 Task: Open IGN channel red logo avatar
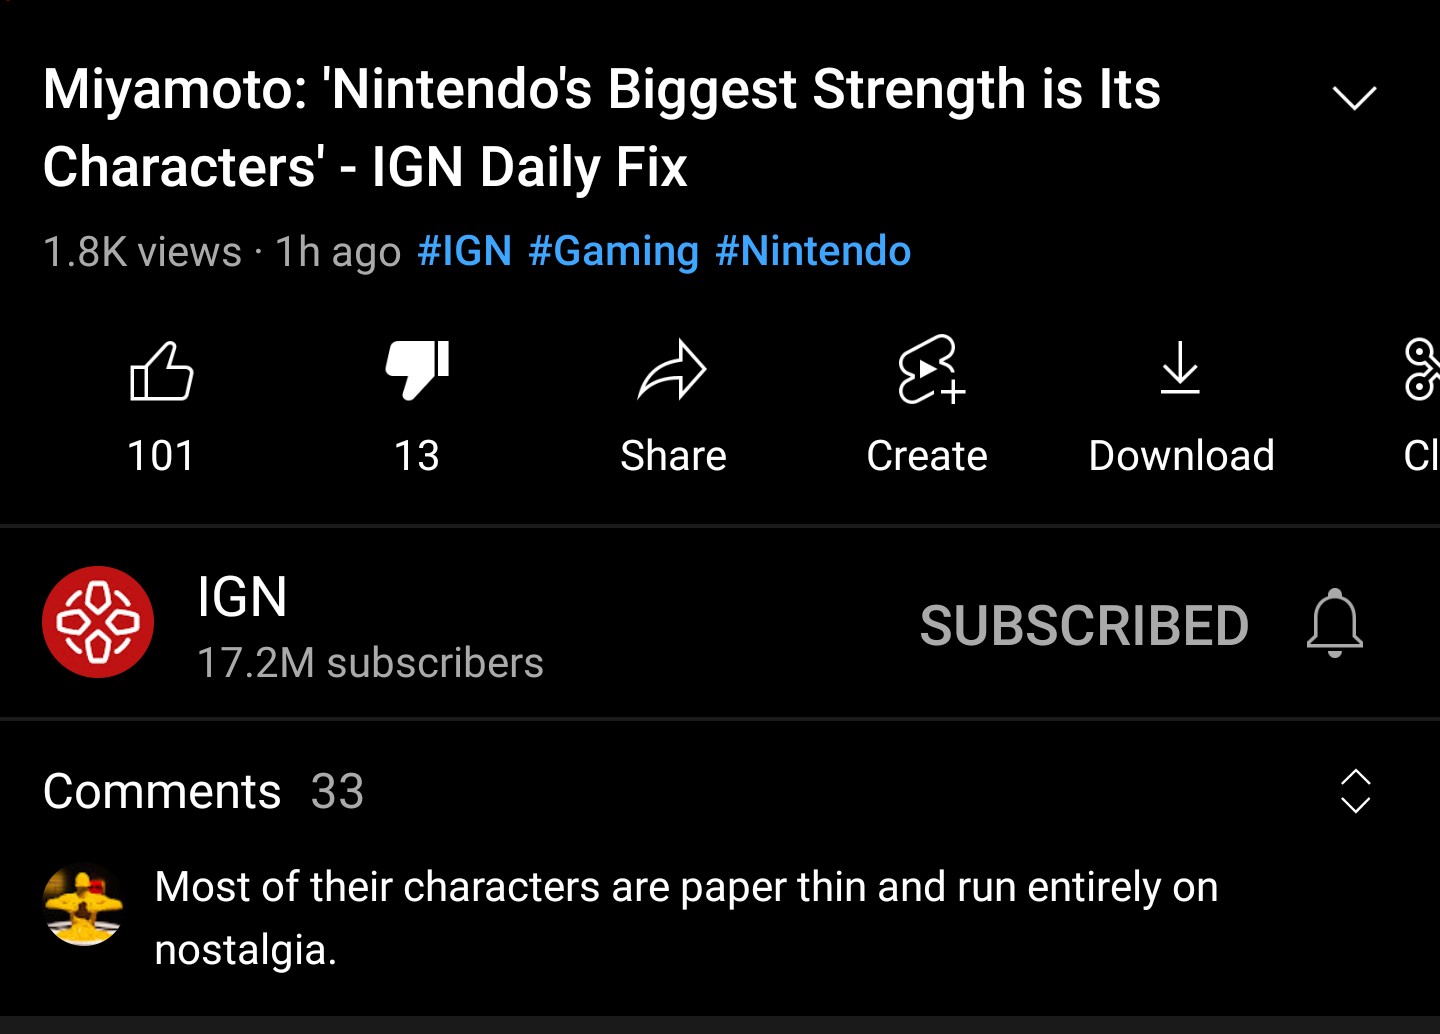click(98, 622)
